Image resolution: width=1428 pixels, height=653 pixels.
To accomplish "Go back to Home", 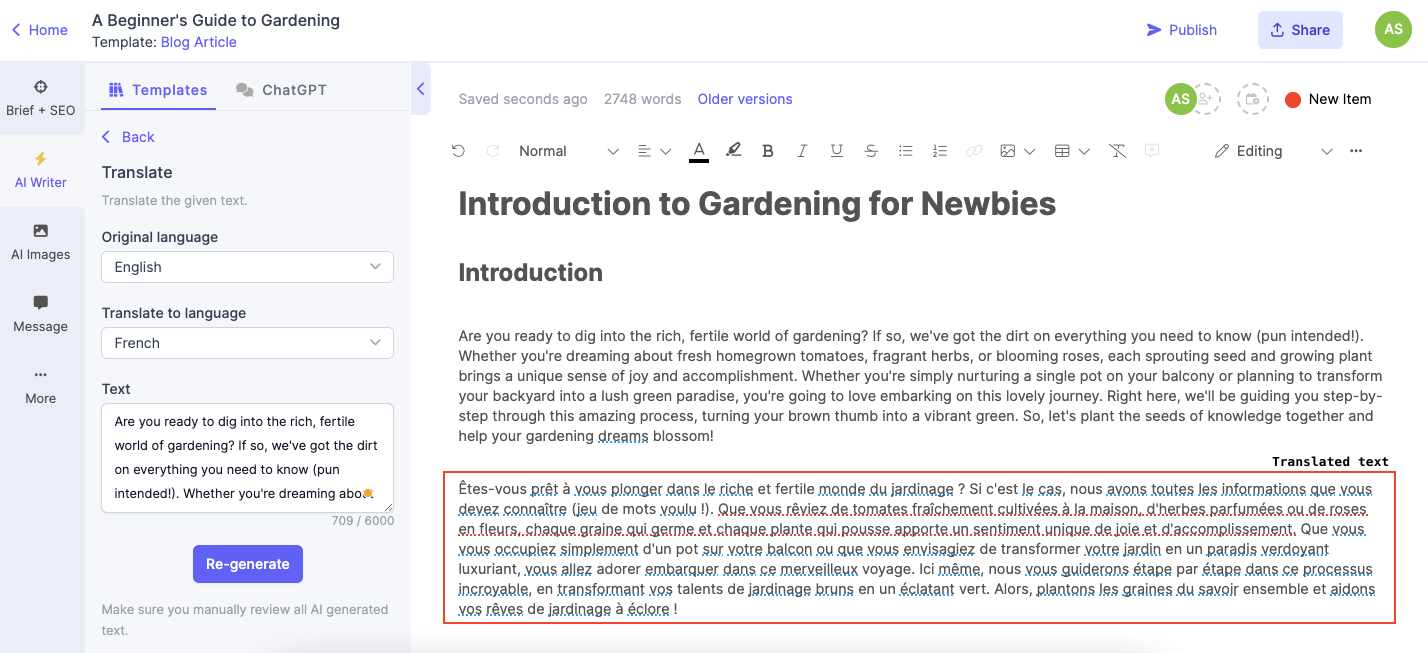I will pyautogui.click(x=39, y=30).
